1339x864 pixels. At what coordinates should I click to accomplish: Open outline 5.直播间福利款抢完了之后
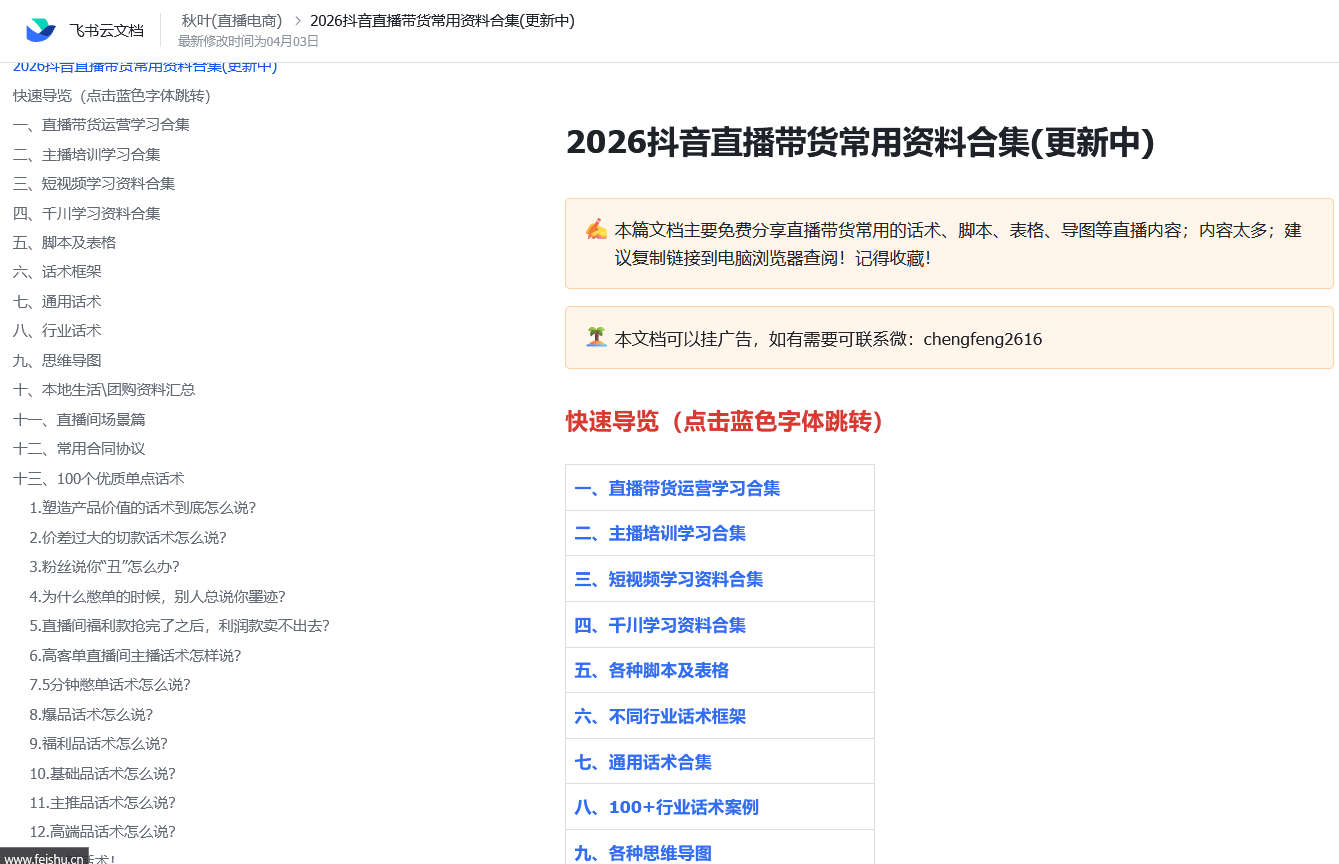click(x=179, y=626)
